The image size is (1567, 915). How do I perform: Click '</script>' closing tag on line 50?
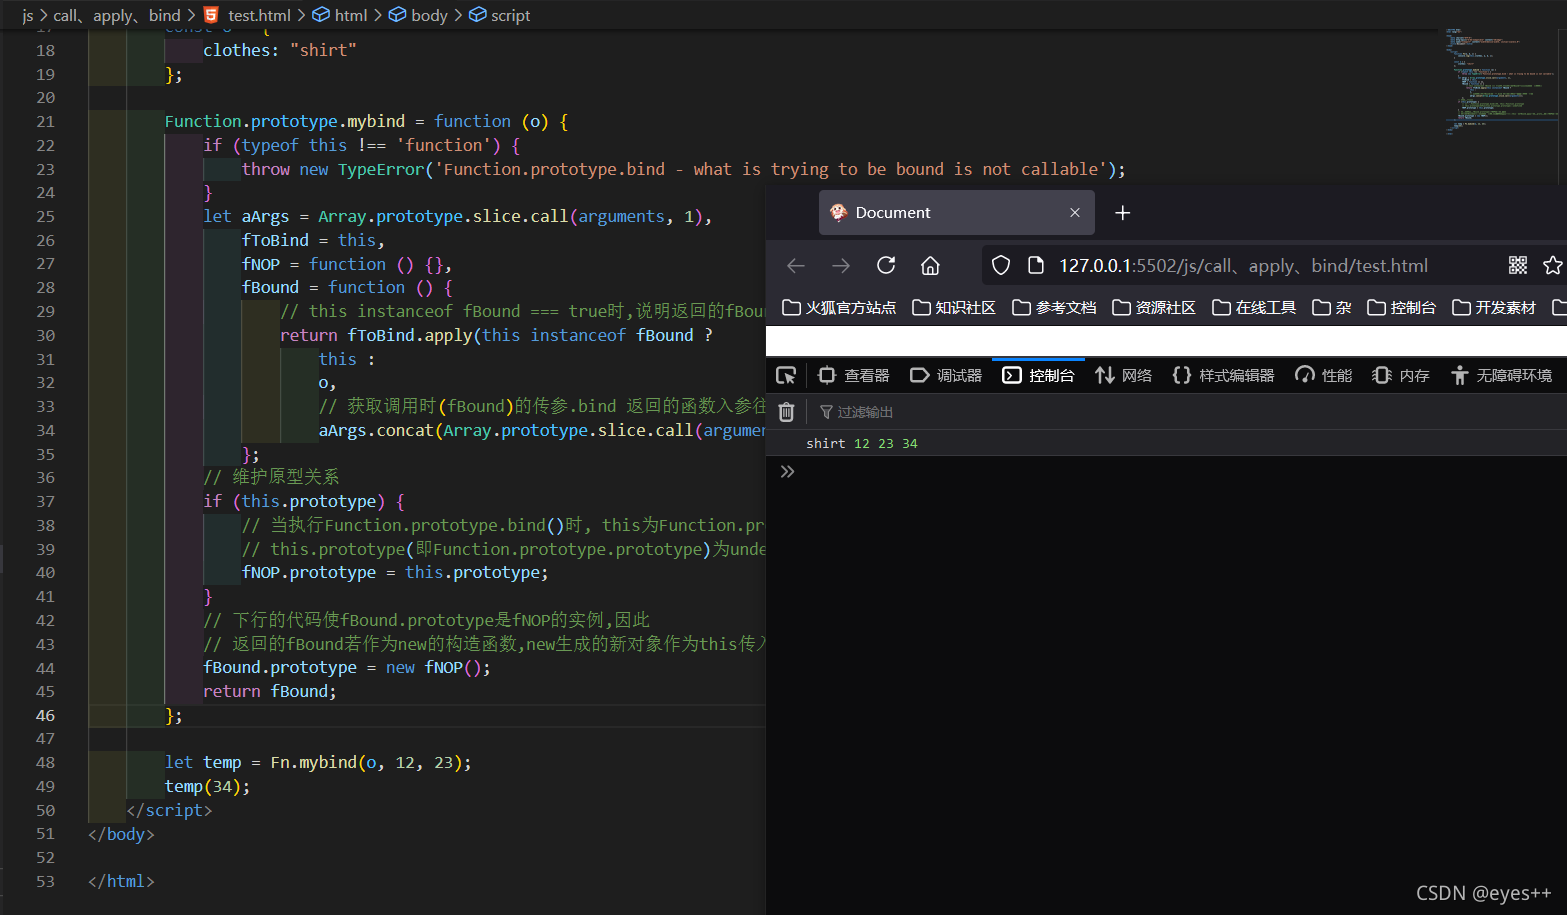point(170,810)
